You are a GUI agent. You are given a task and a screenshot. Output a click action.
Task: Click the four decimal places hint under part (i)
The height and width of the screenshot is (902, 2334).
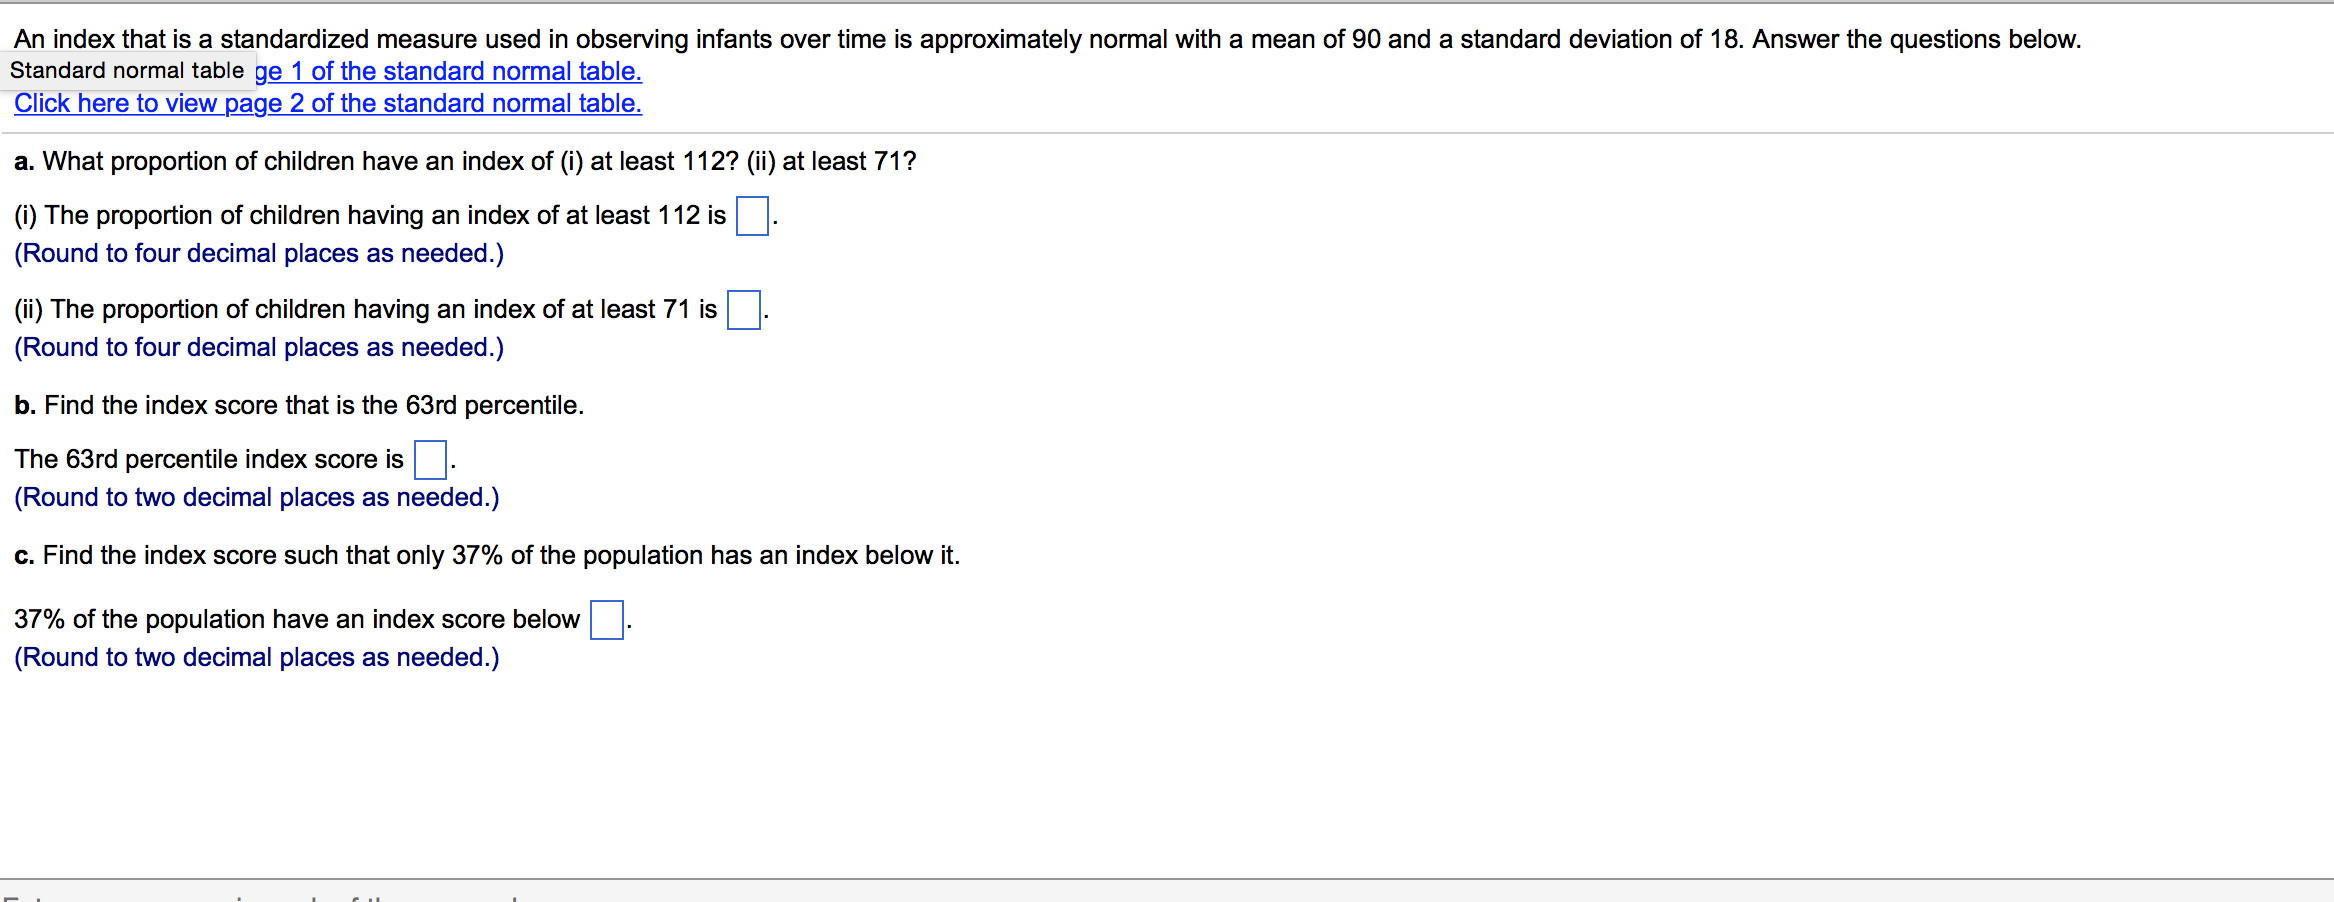(259, 254)
